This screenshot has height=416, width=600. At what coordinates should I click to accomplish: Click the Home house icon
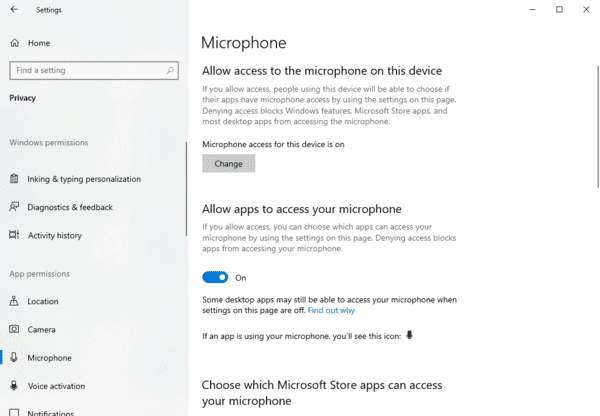click(15, 43)
